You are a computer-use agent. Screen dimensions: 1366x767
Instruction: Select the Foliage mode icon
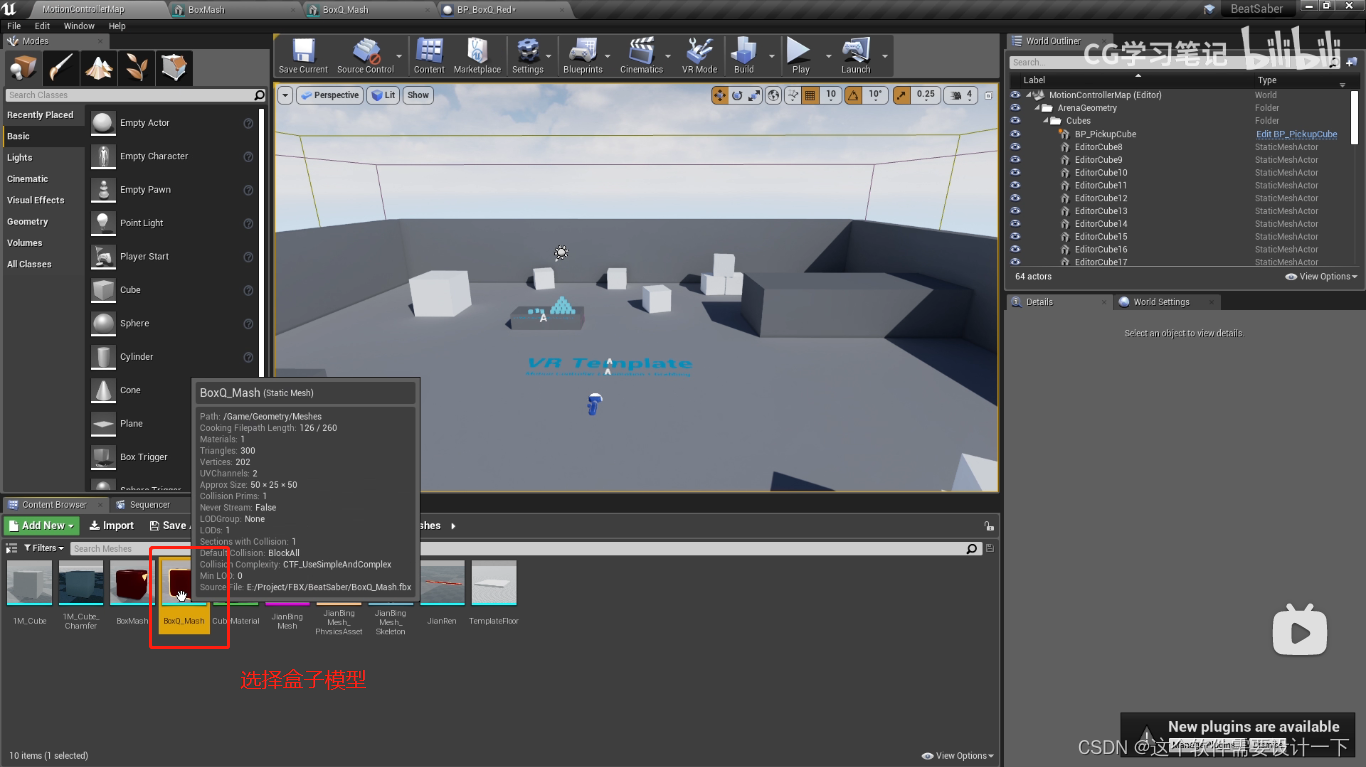135,67
